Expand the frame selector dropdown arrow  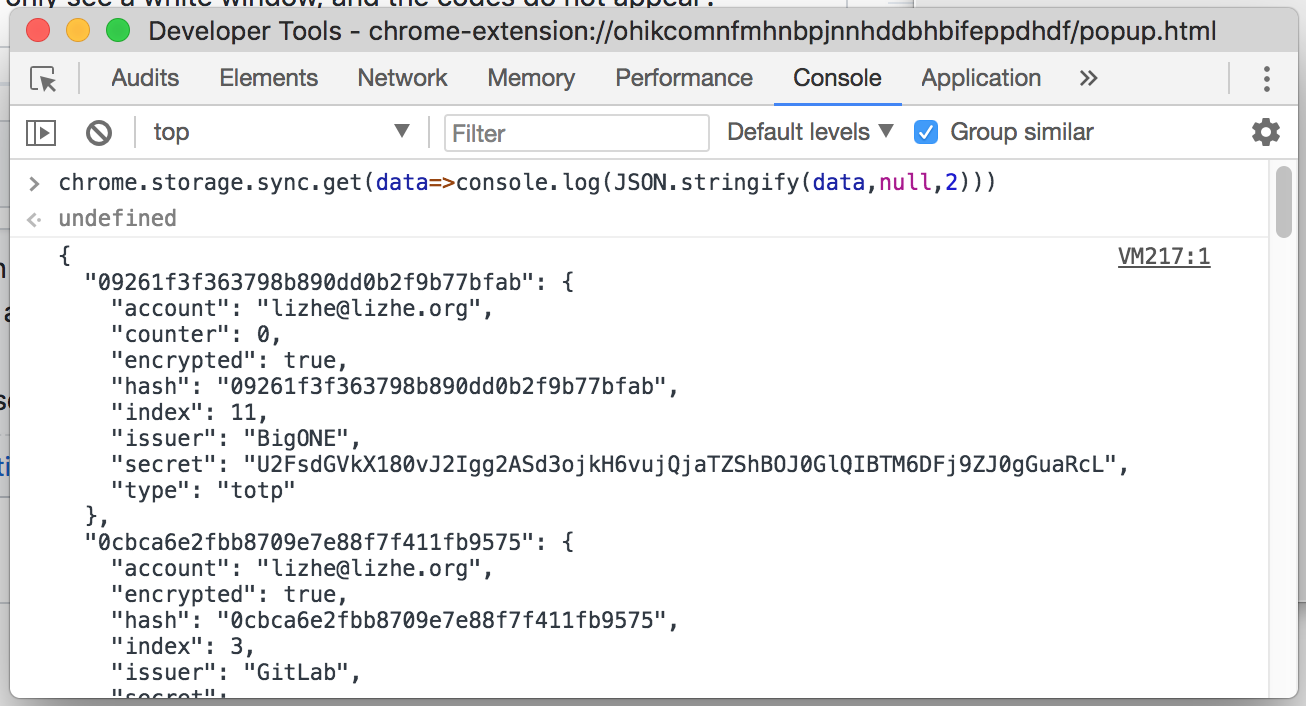401,131
